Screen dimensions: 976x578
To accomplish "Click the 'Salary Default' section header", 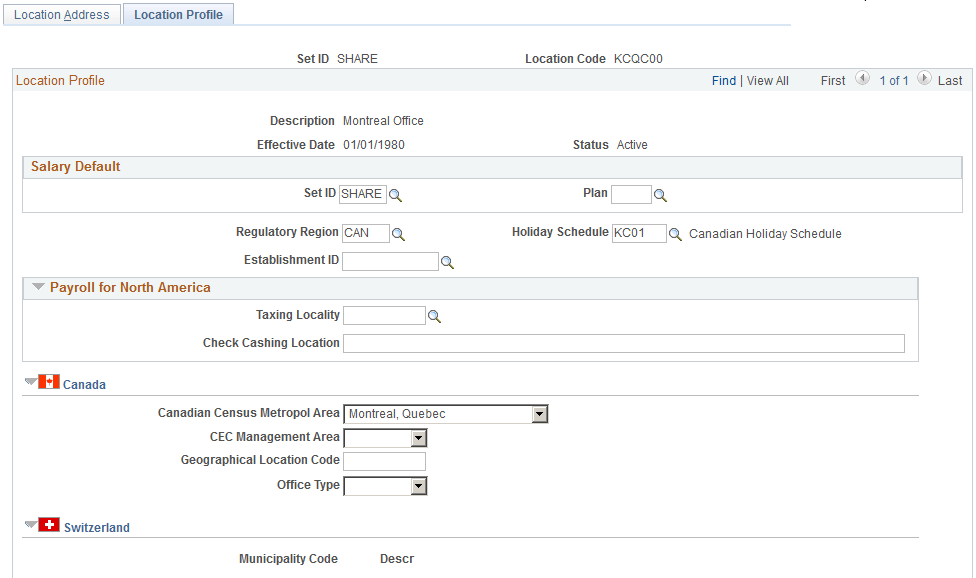I will point(75,167).
